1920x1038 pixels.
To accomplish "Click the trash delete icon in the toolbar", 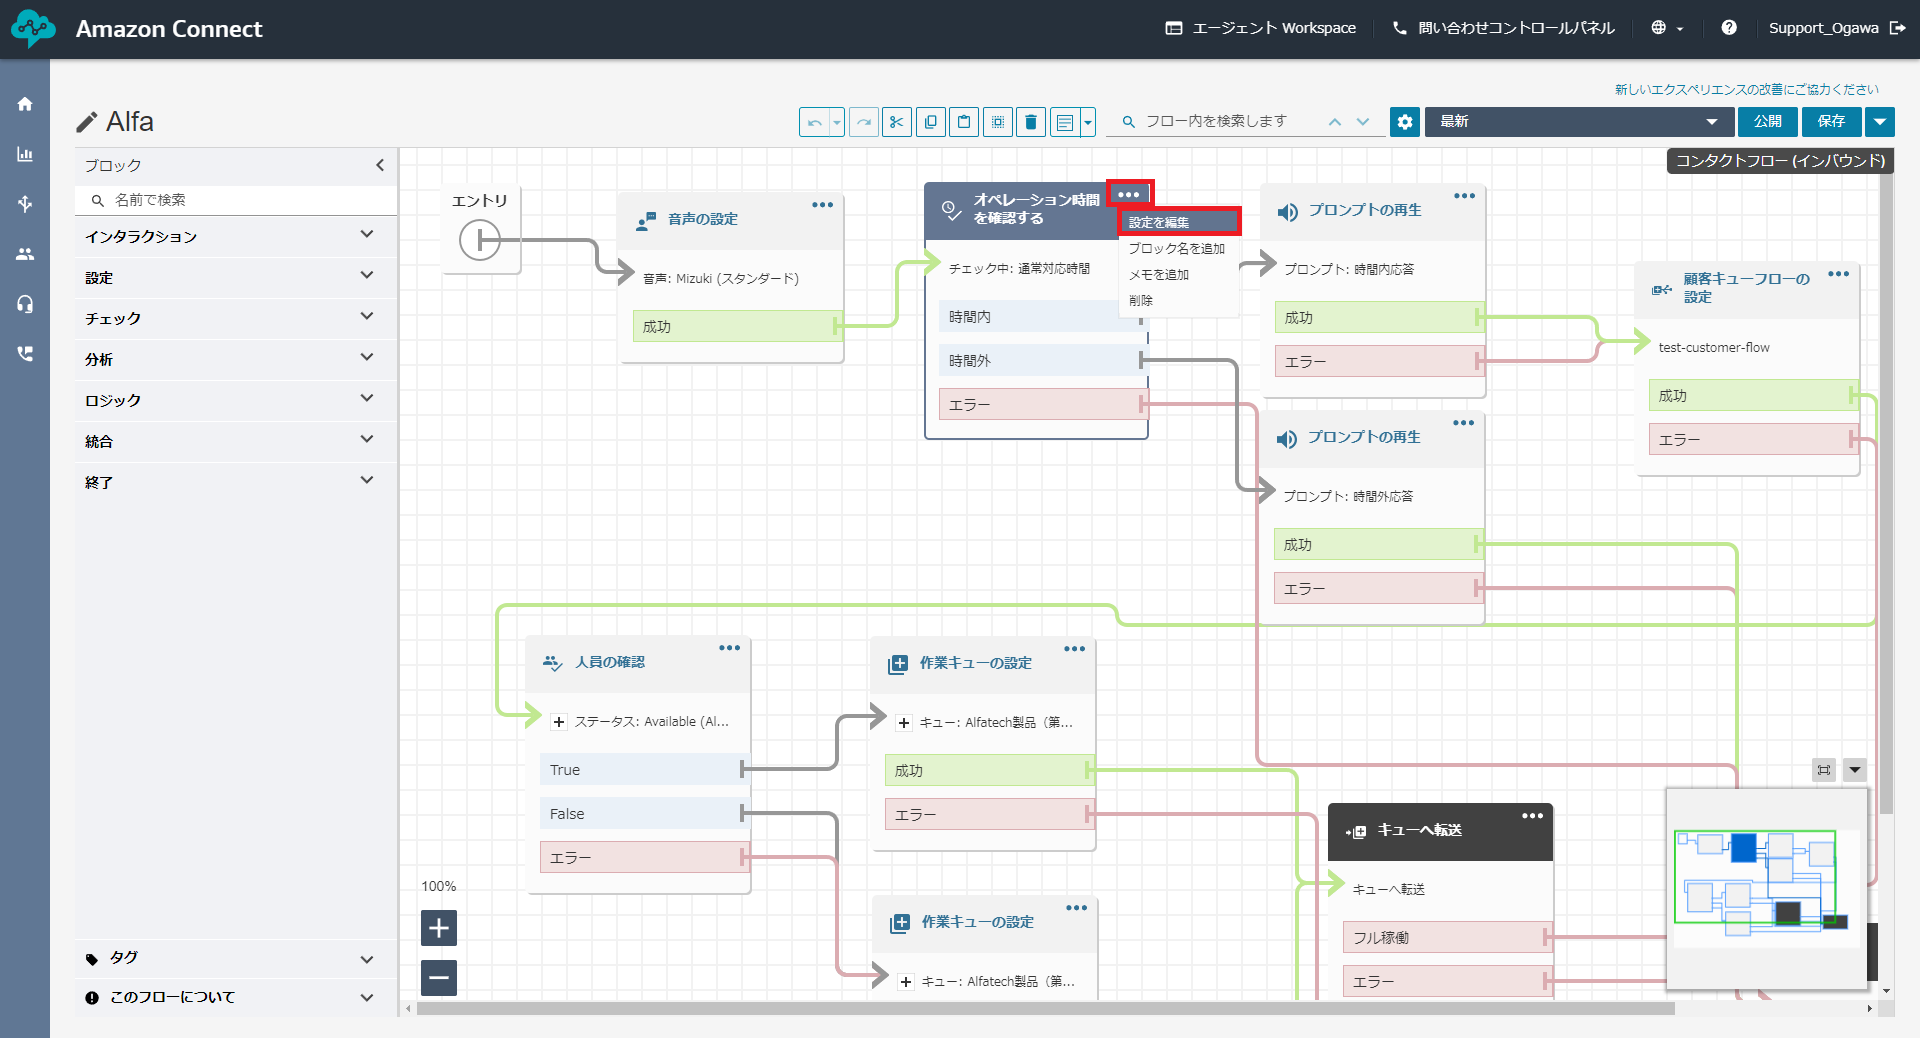I will pos(1031,122).
